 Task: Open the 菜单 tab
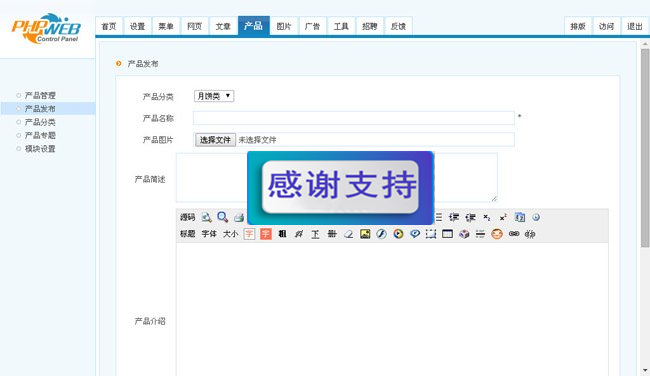(166, 26)
